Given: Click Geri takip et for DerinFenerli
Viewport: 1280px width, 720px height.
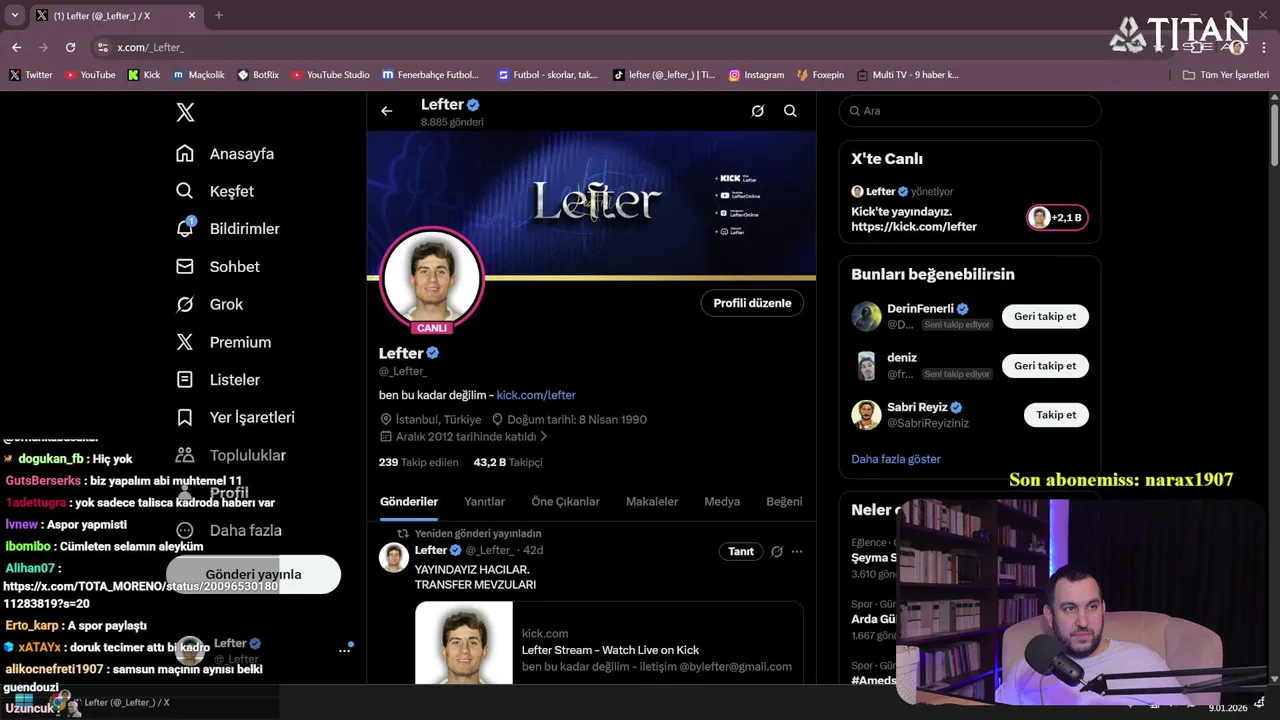Looking at the screenshot, I should tap(1045, 316).
